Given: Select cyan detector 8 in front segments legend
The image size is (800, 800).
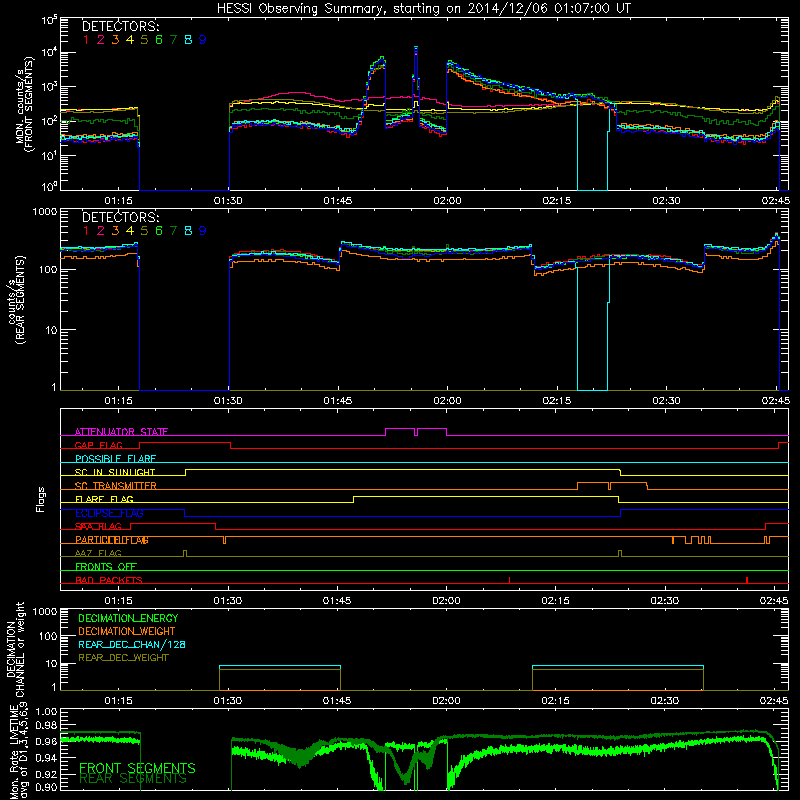Looking at the screenshot, I should click(188, 40).
